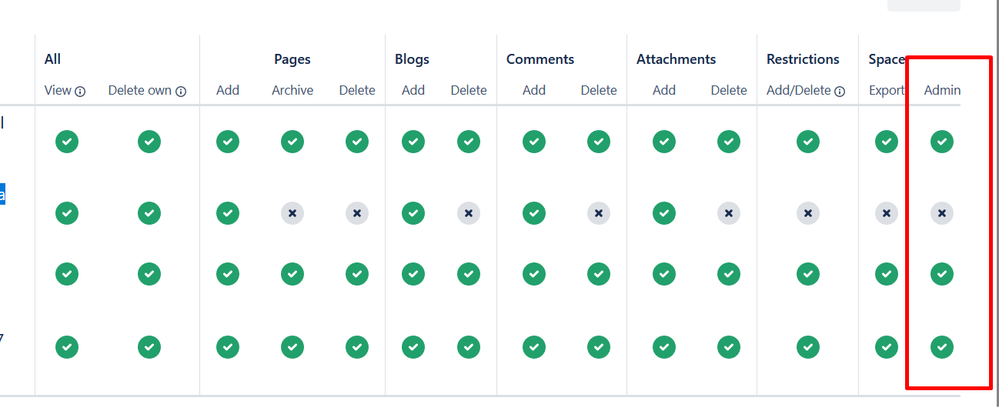Toggle the Blogs Delete permission in second row
The width and height of the screenshot is (999, 411).
pyautogui.click(x=468, y=213)
